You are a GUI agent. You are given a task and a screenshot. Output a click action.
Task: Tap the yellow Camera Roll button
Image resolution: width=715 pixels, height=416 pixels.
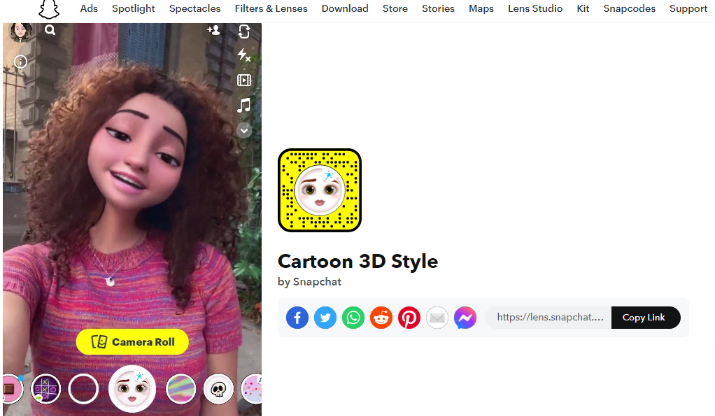[132, 342]
